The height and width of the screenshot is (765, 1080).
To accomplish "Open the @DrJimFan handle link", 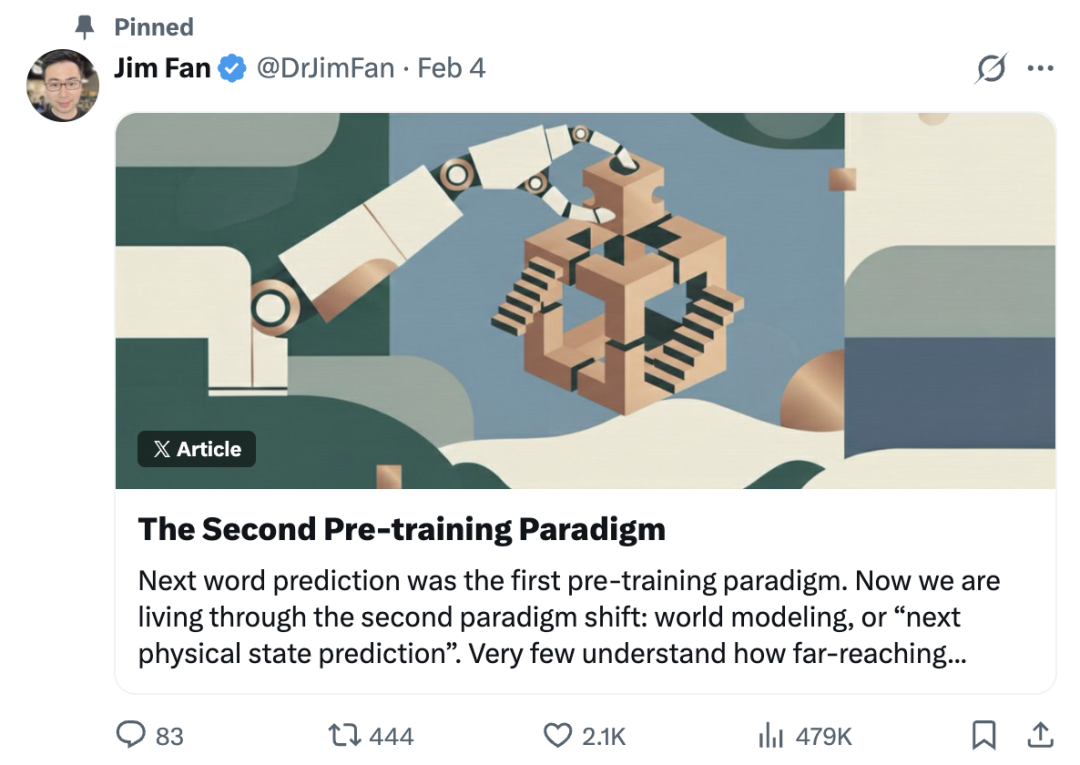I will 325,69.
